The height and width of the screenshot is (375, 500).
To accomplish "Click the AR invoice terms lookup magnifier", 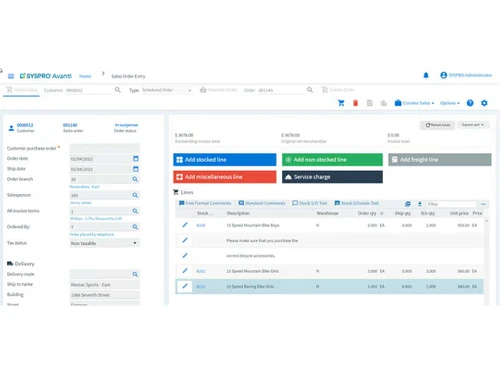I will point(135,211).
